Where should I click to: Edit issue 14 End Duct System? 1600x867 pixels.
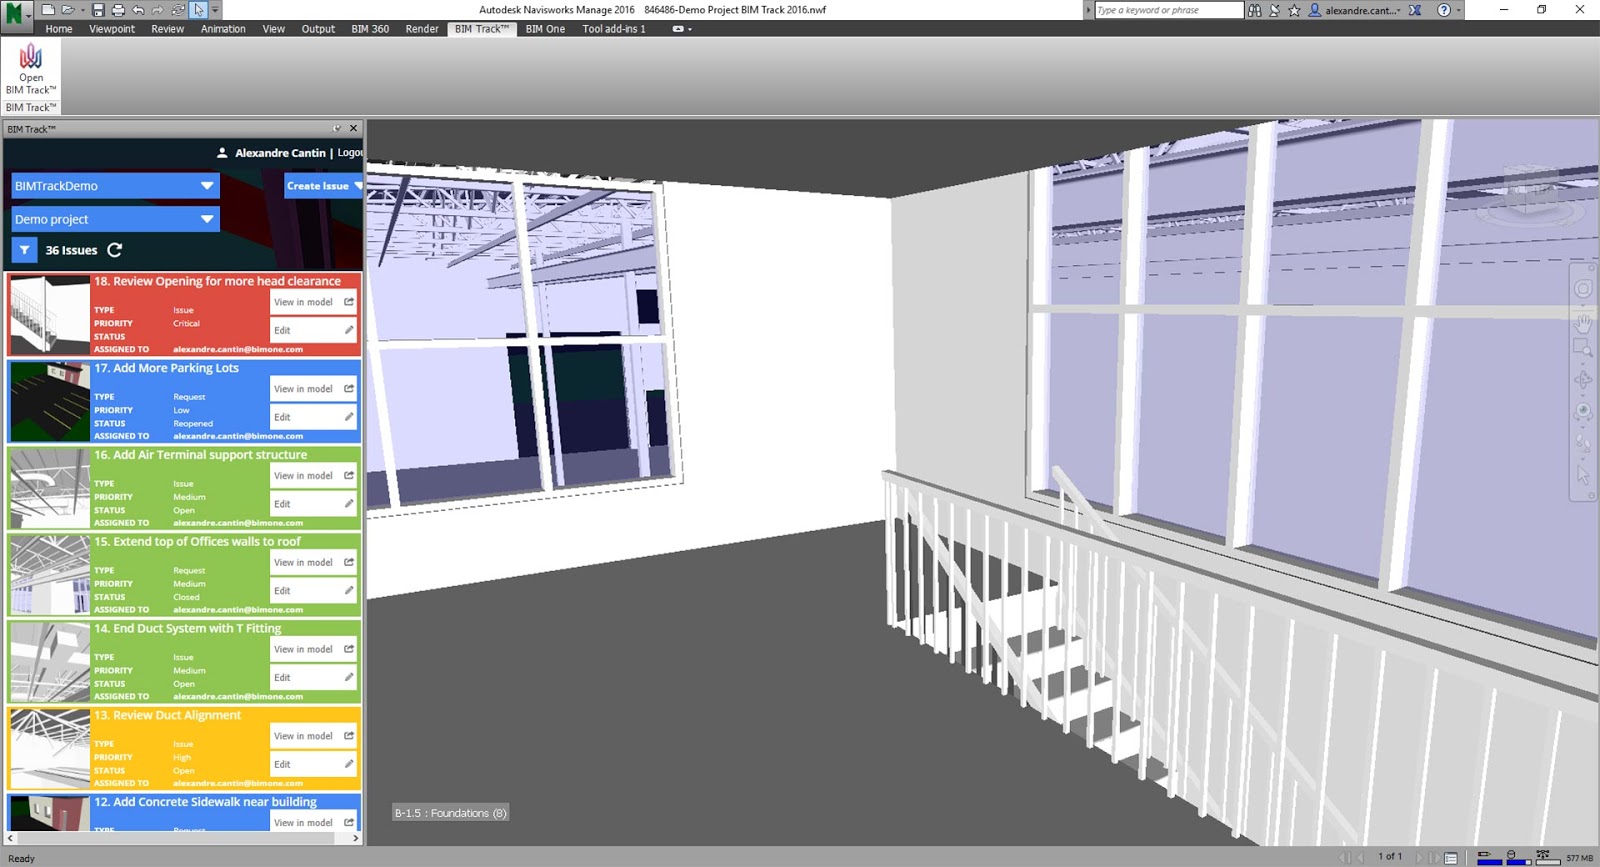[x=313, y=678]
